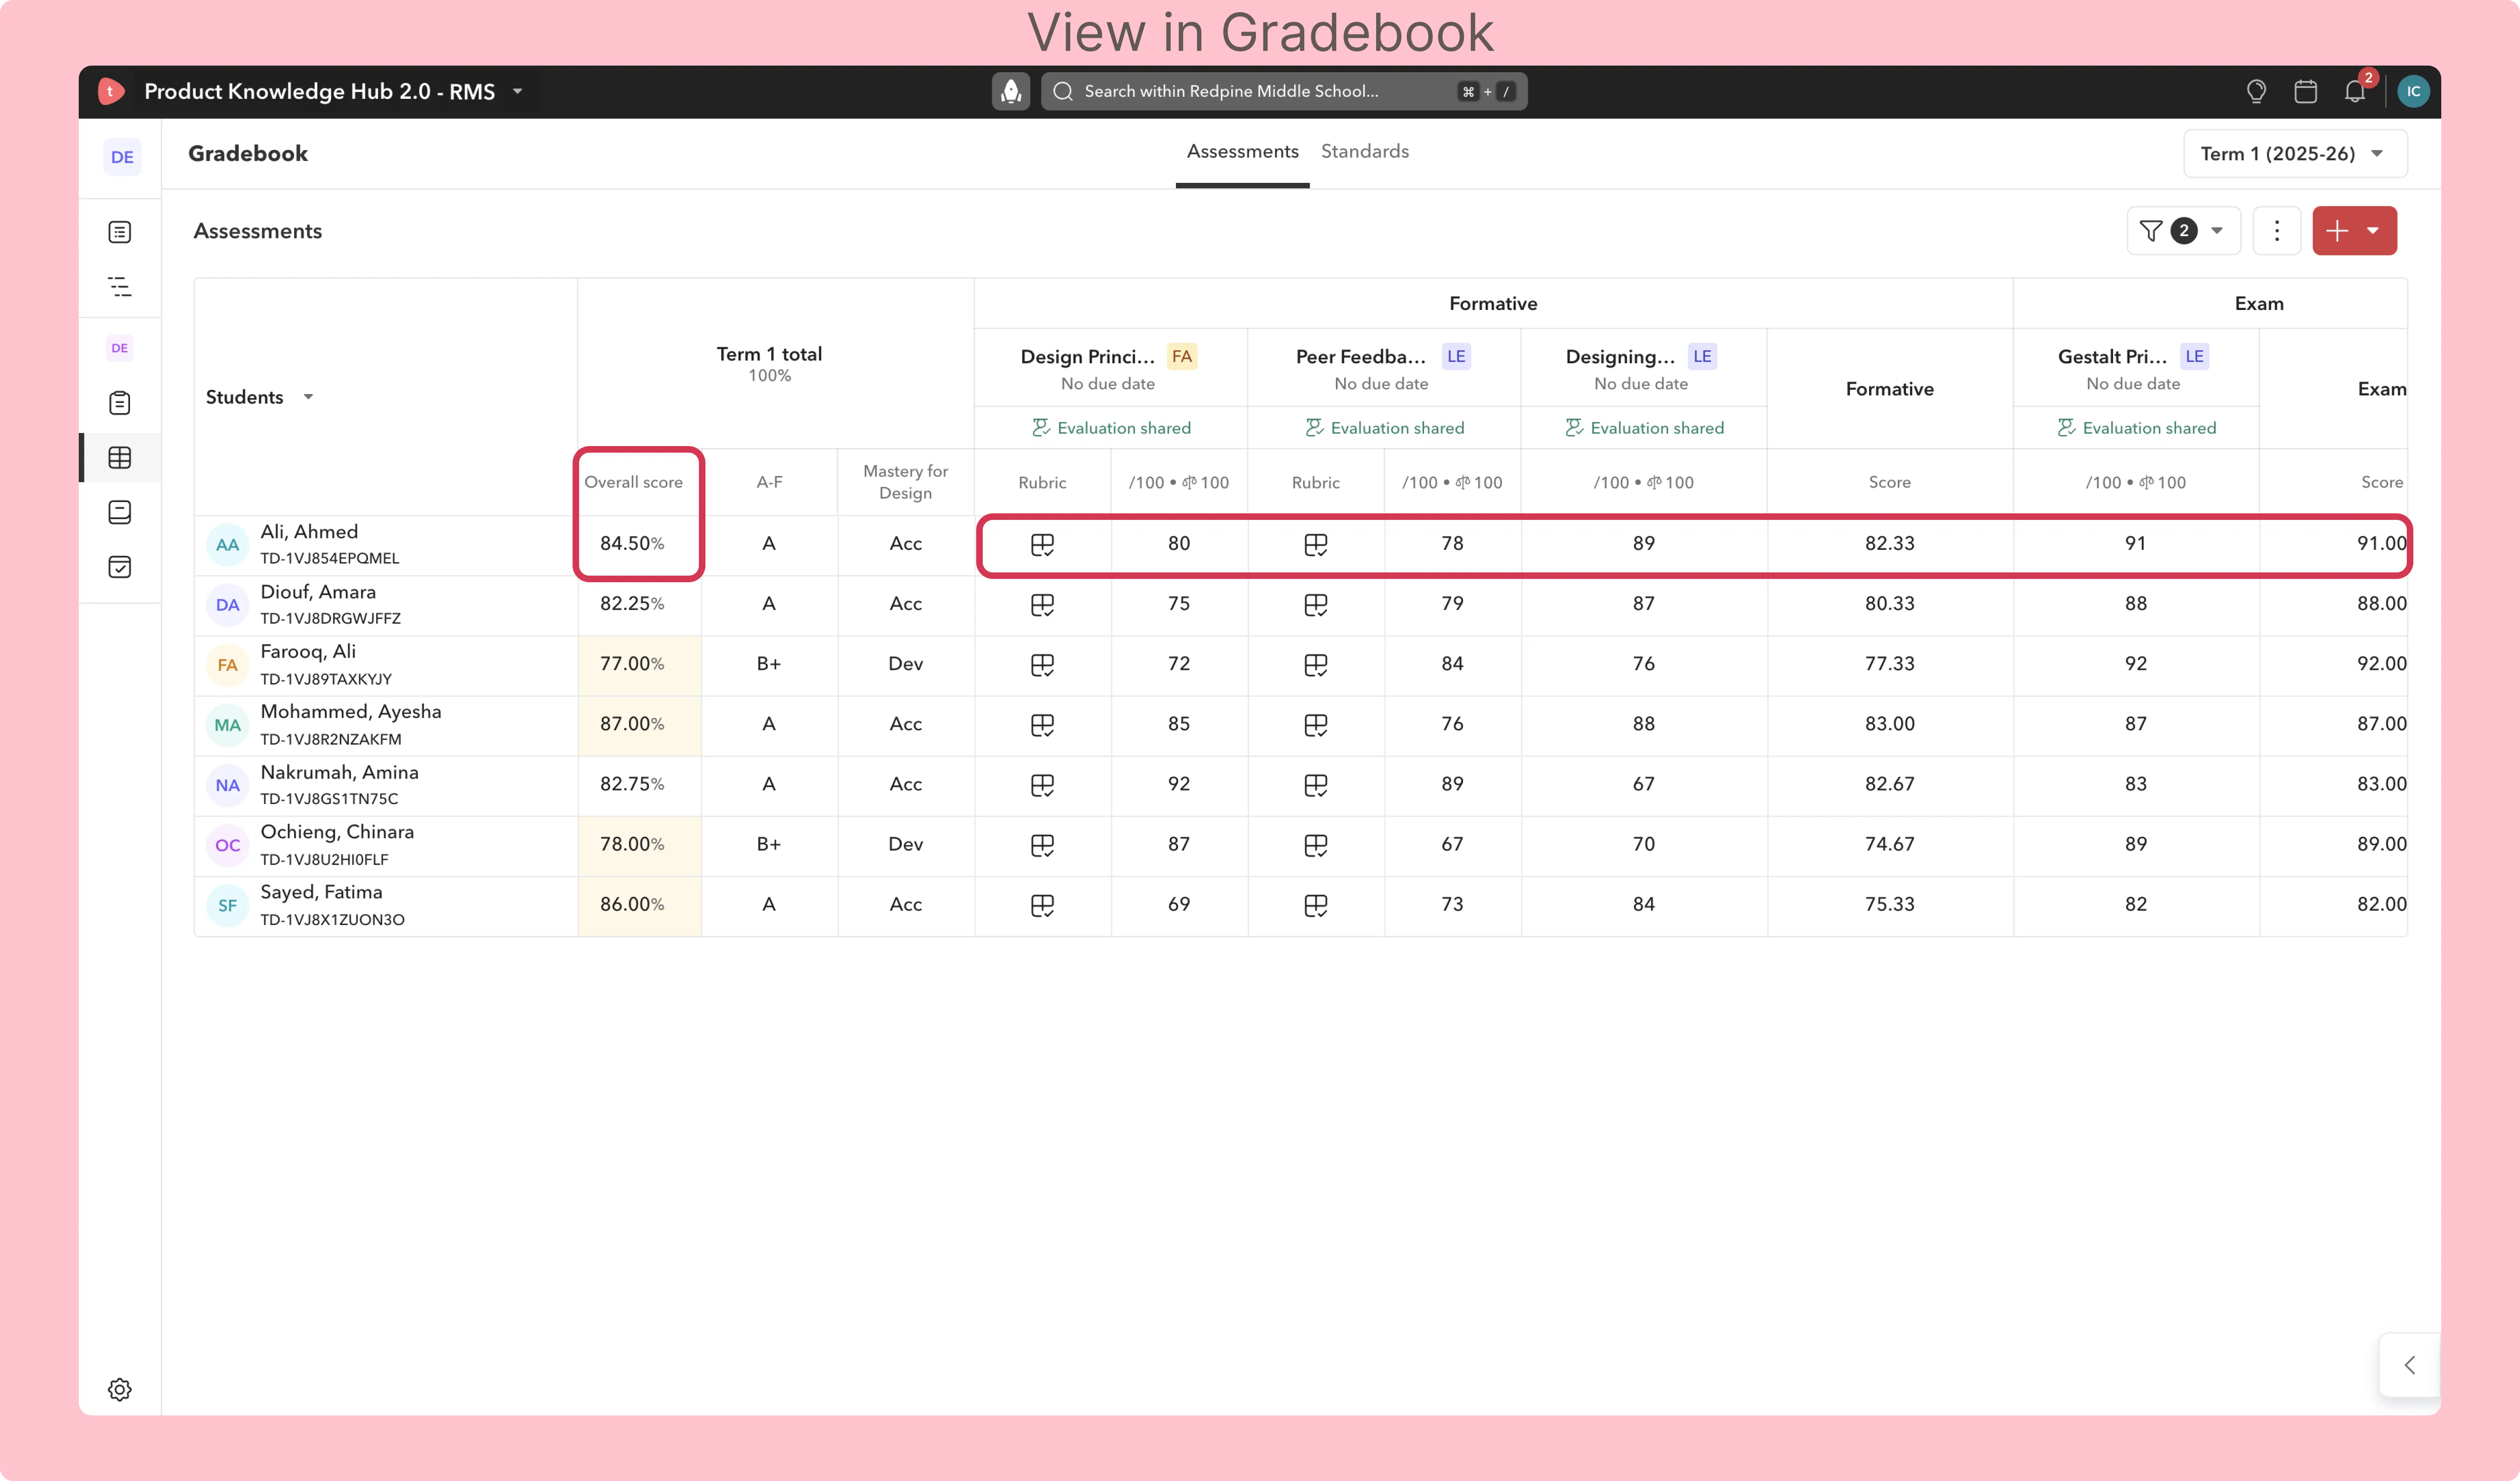Open Ochieng, Chinara's Design Principles rubric icon
The width and height of the screenshot is (2520, 1481).
click(1042, 845)
